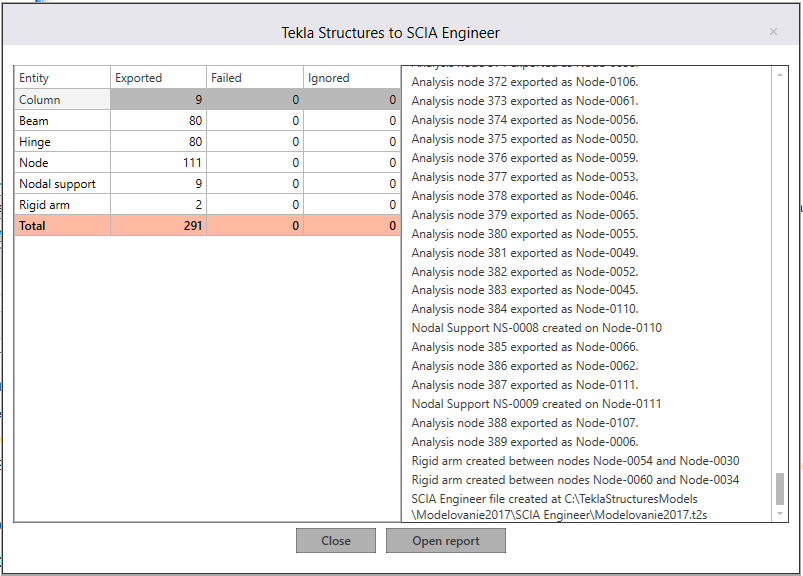
Task: Select log line Analysis node 385 exported
Action: point(525,347)
